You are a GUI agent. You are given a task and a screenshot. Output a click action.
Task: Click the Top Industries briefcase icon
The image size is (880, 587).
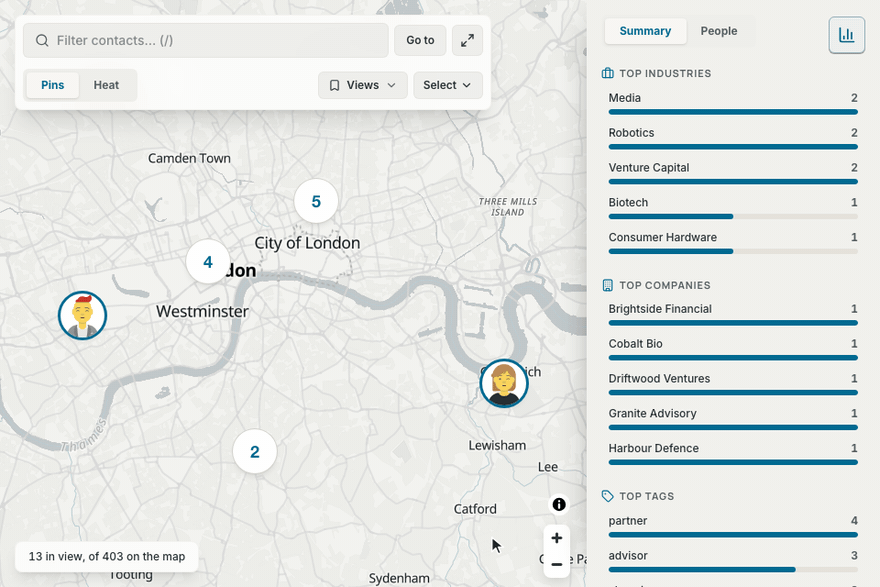[x=607, y=73]
